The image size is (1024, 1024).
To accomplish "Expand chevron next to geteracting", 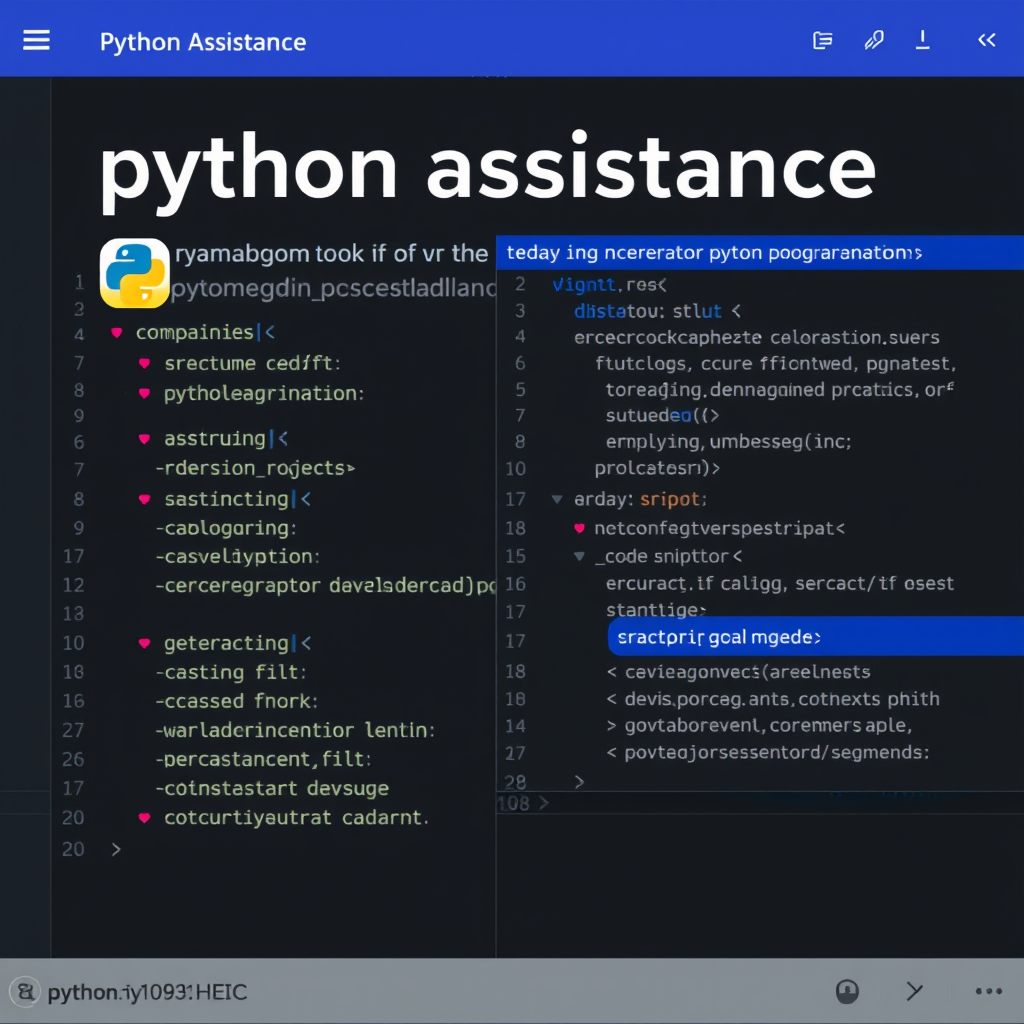I will 306,644.
